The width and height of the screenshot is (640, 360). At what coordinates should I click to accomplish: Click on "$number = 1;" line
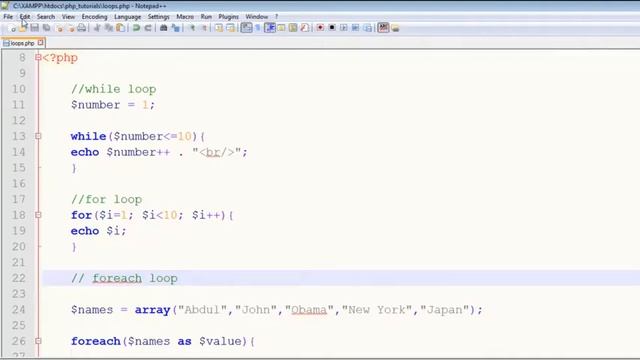pos(113,105)
